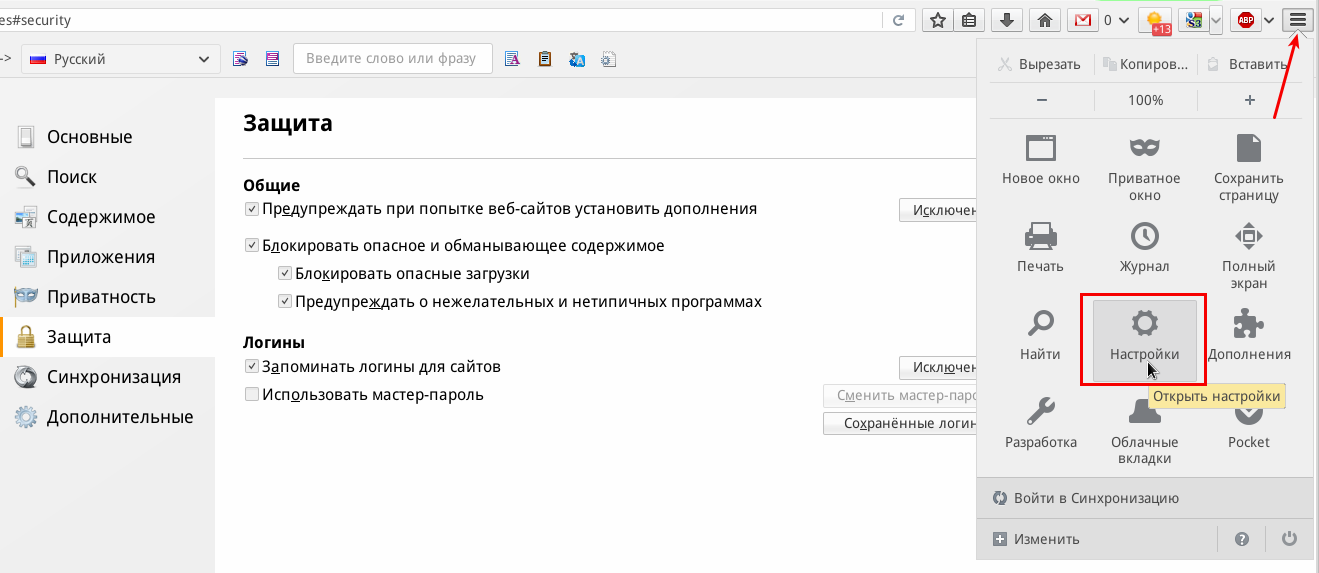Open the Gmail notifier icon

point(1081,20)
